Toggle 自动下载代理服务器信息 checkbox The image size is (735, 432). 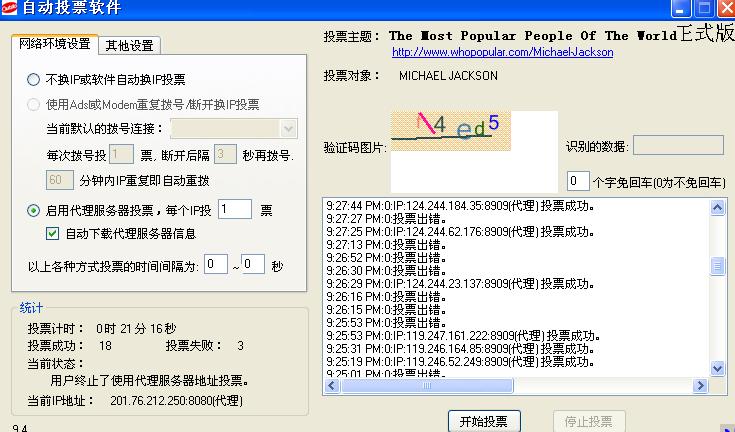tap(54, 233)
